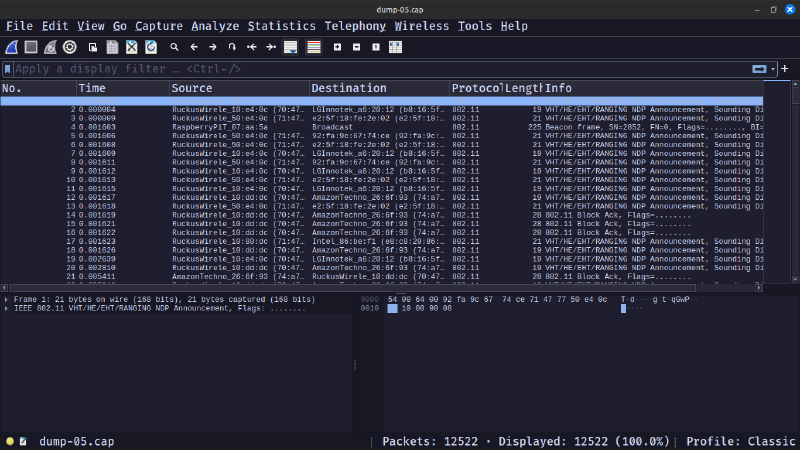Image resolution: width=800 pixels, height=450 pixels.
Task: Jump to the last packet
Action: (271, 47)
